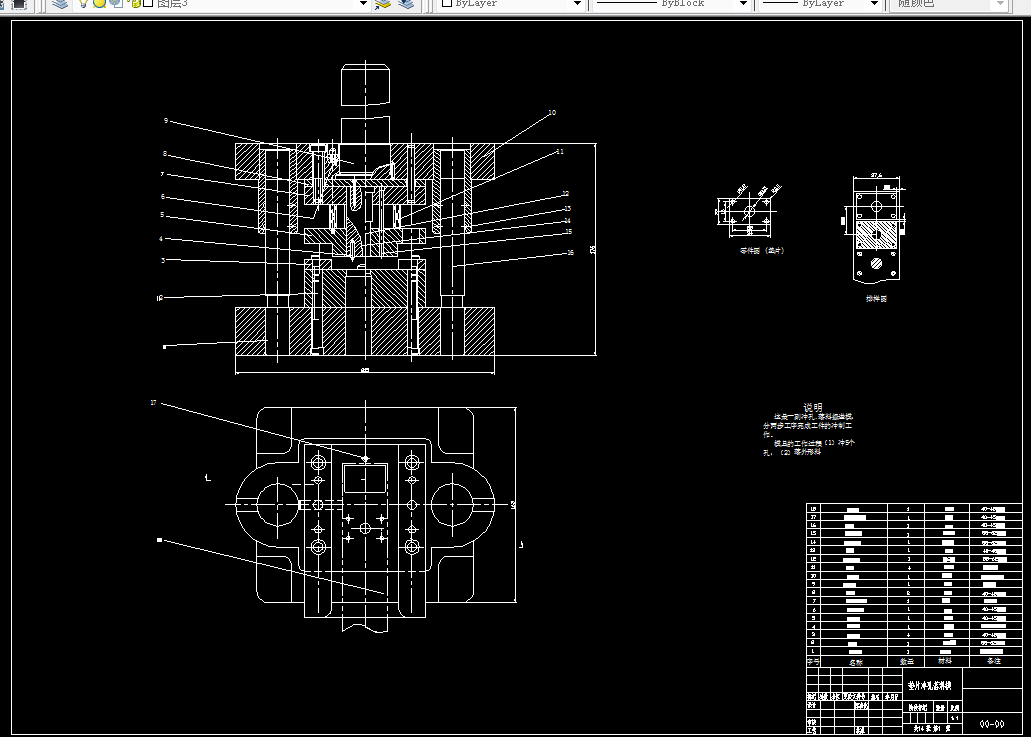Select balloon number 11 label
1031x737 pixels.
pyautogui.click(x=560, y=152)
